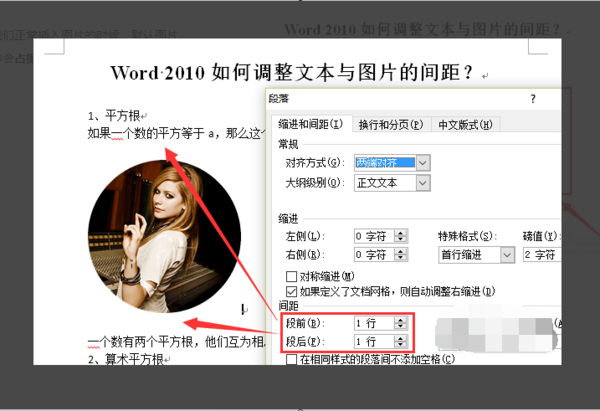Click the paragraph dialog help question mark

pyautogui.click(x=533, y=99)
